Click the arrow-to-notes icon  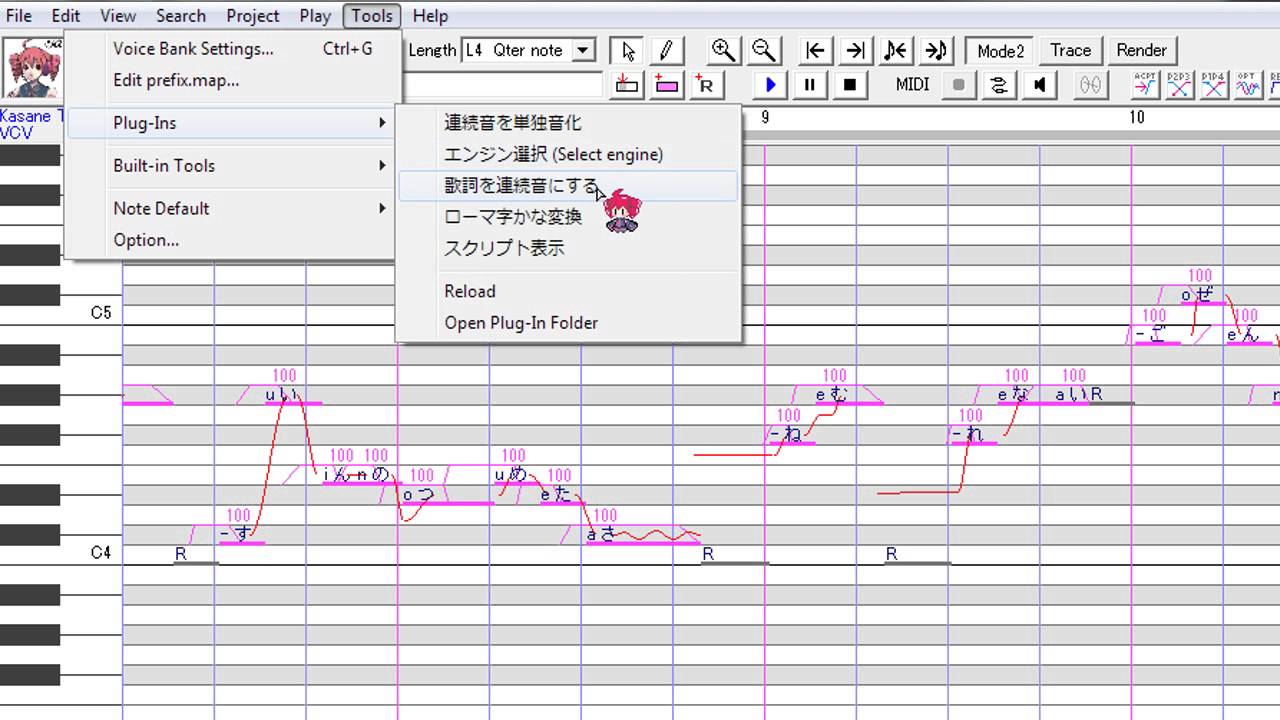pos(936,50)
